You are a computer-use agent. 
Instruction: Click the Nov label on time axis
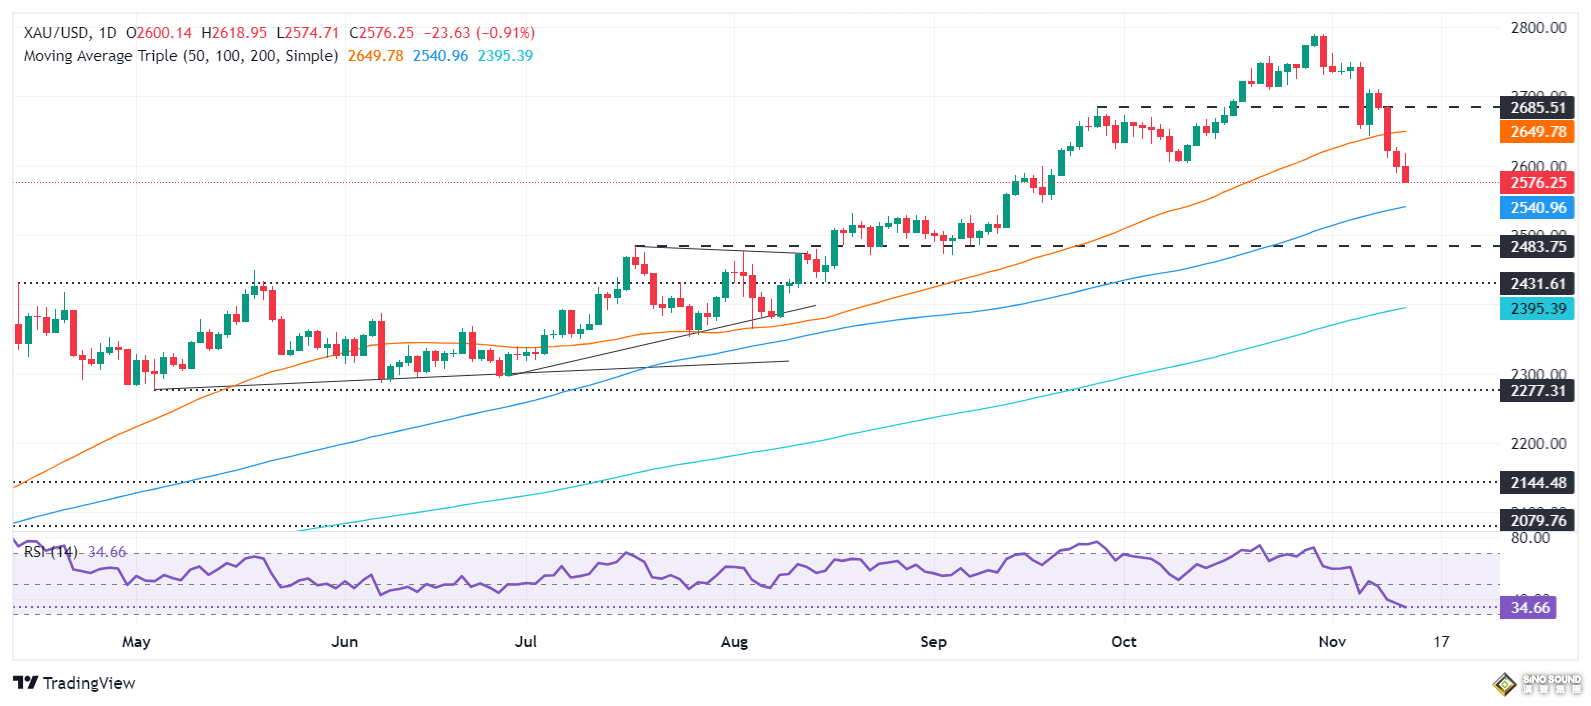coord(1331,642)
